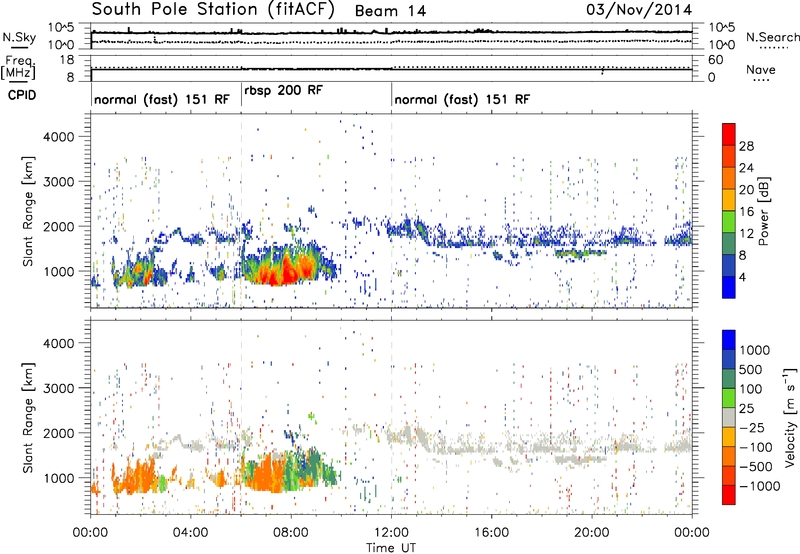The height and width of the screenshot is (554, 800).
Task: Click the 'Time UT' axis label
Action: pyautogui.click(x=391, y=548)
